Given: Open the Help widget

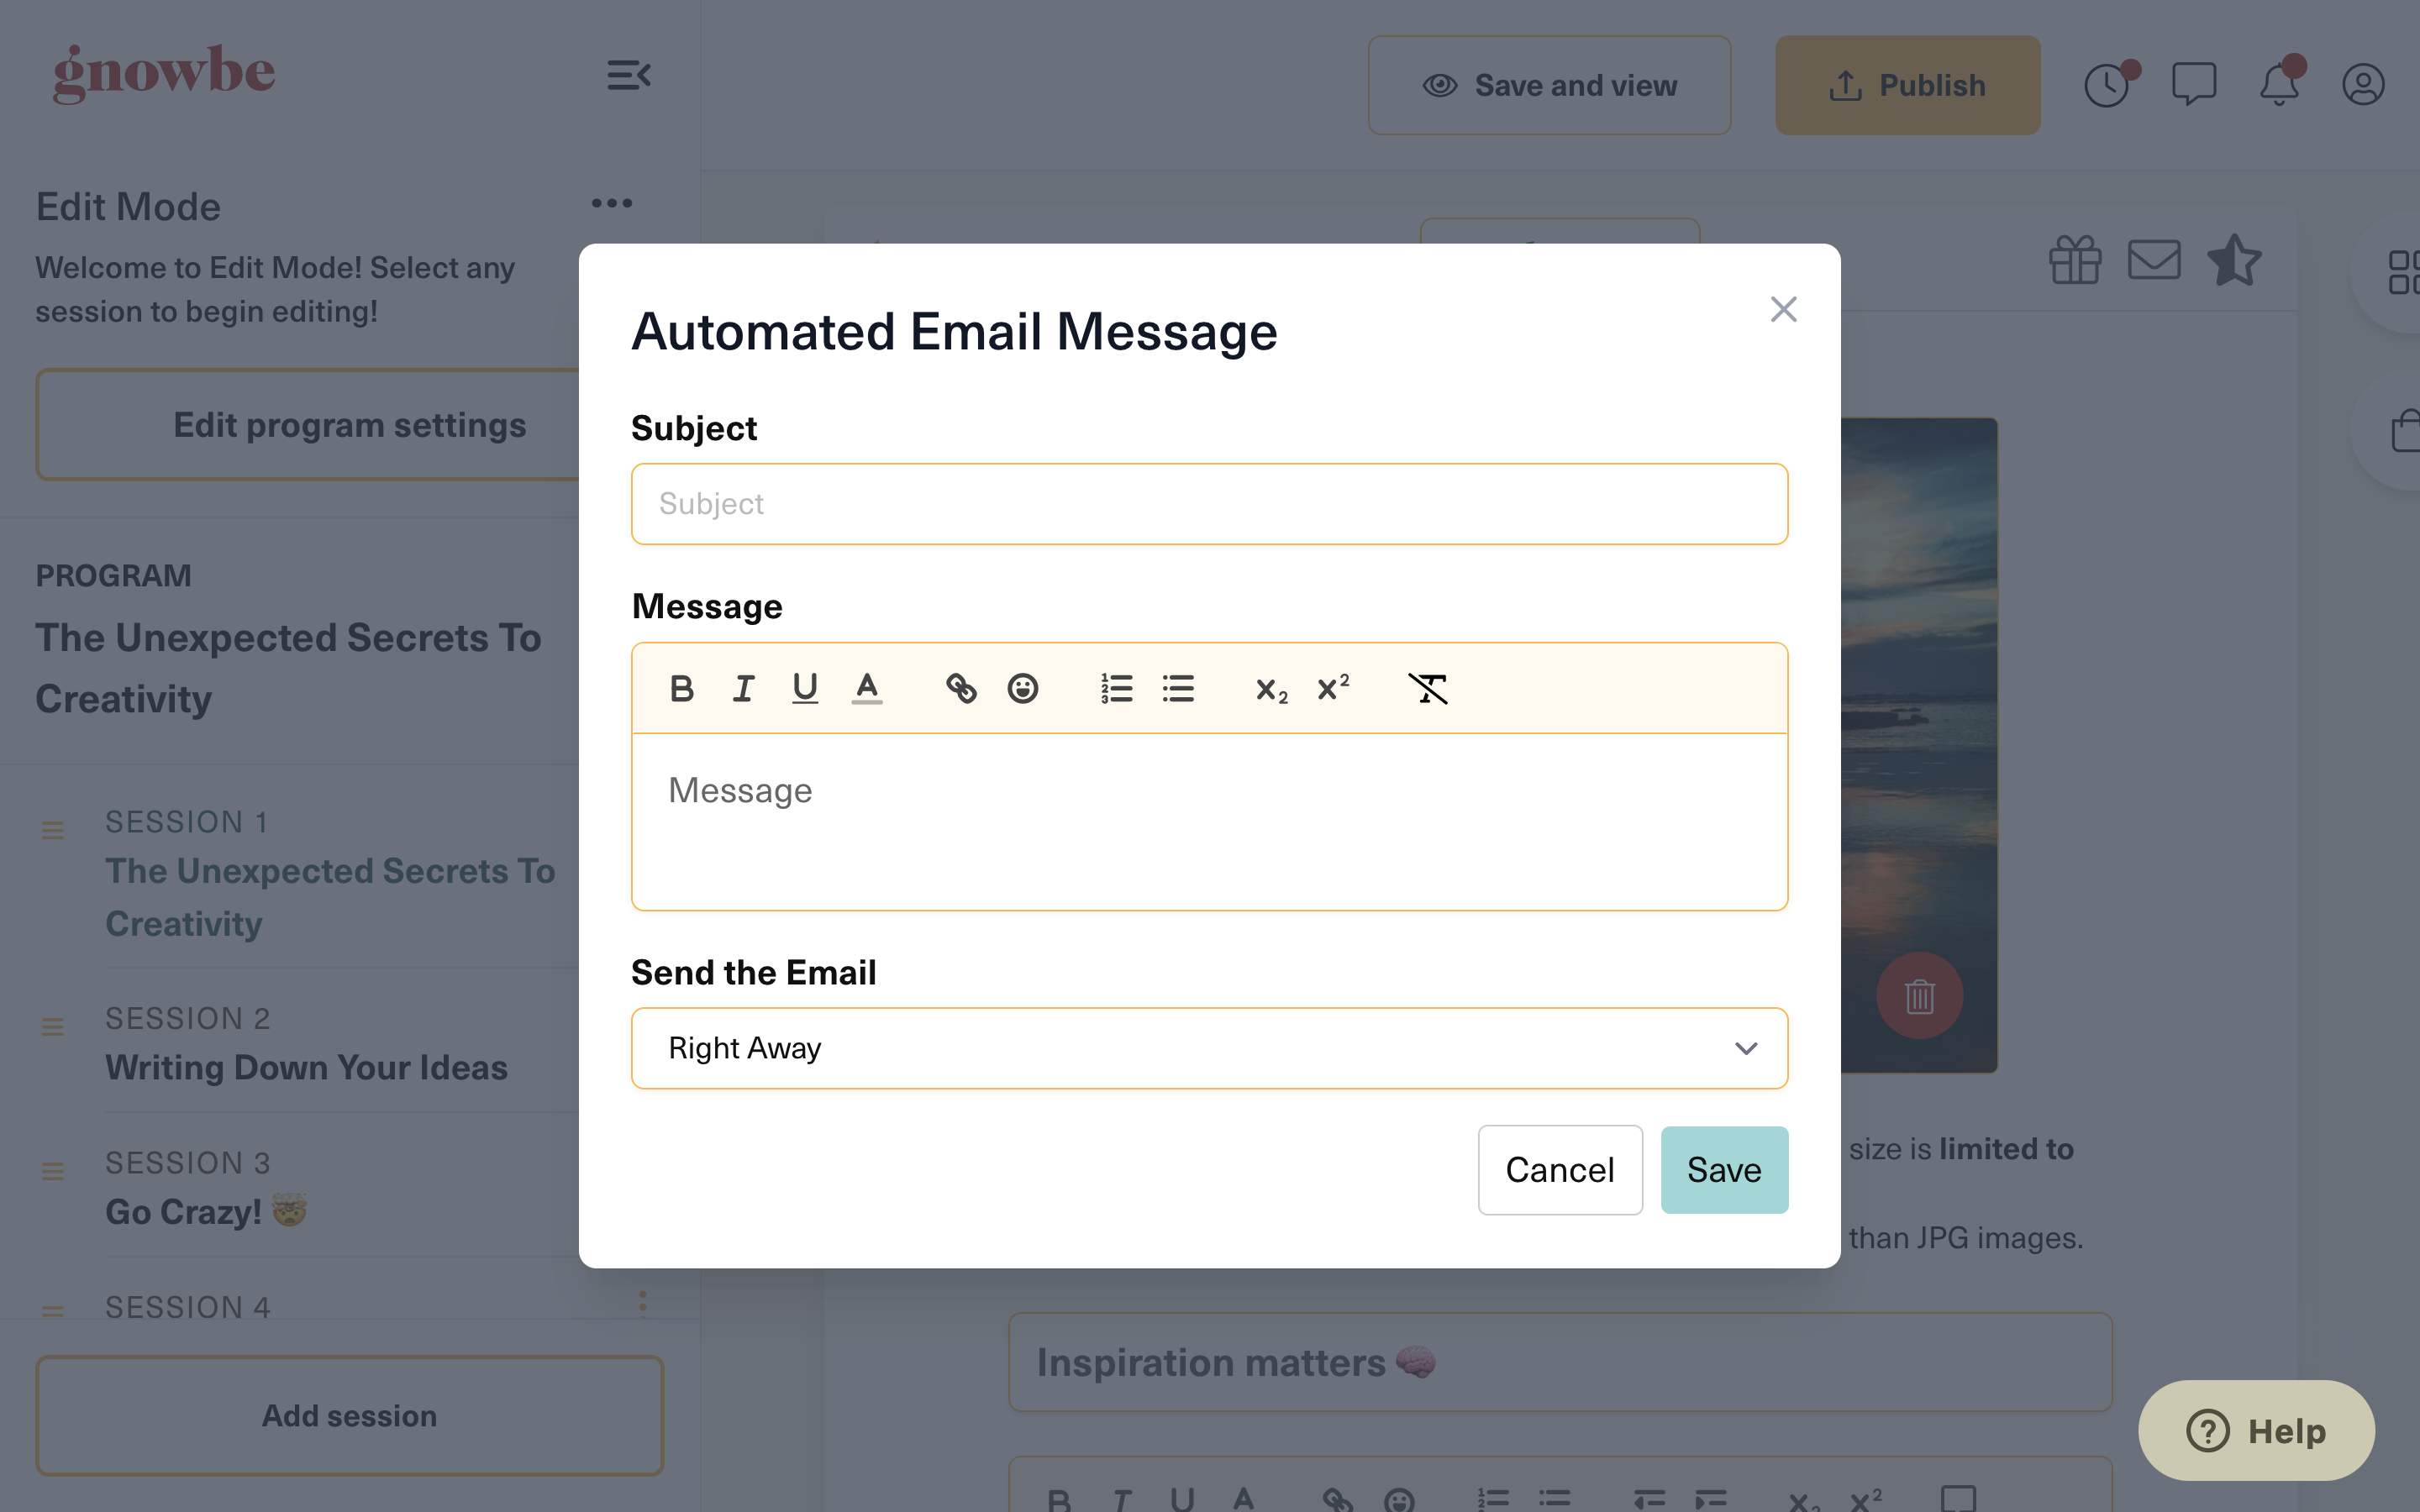Looking at the screenshot, I should (2256, 1431).
